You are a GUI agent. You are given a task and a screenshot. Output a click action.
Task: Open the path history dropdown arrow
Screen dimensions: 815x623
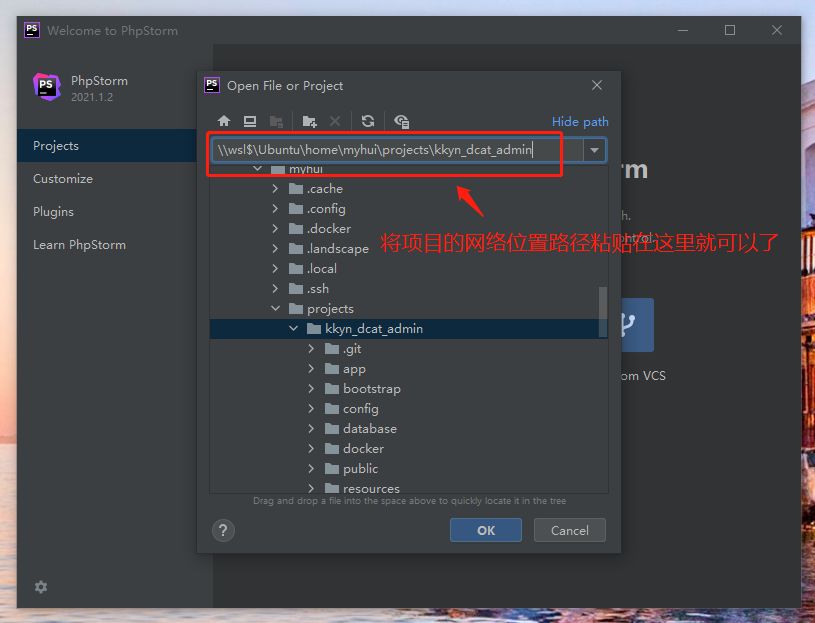point(595,150)
